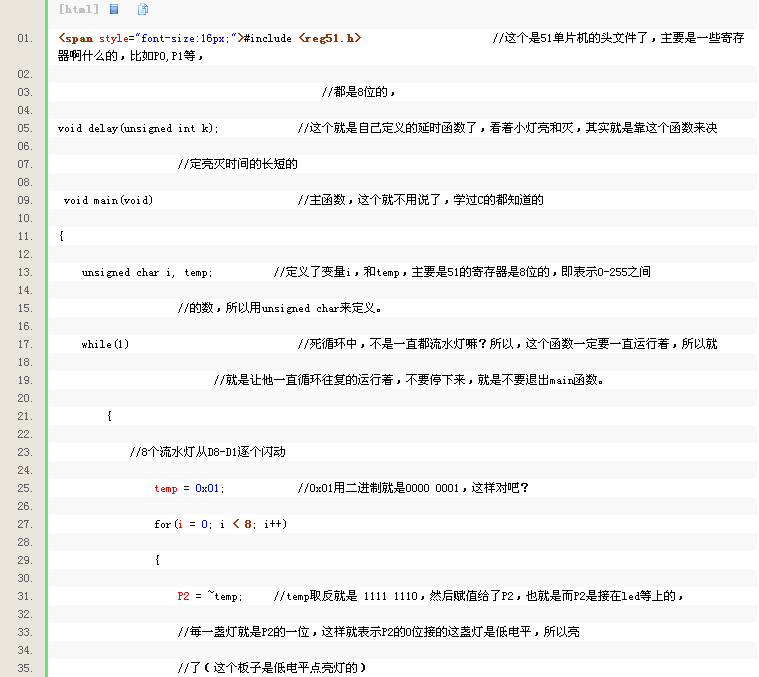The image size is (759, 677).
Task: Click opening brace on line 29
Action: click(157, 560)
